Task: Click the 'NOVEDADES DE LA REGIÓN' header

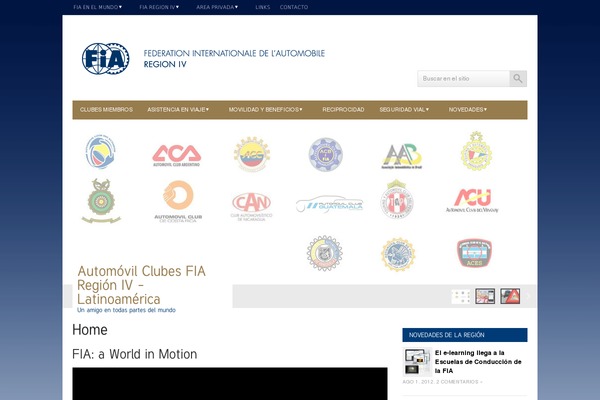Action: pyautogui.click(x=465, y=335)
